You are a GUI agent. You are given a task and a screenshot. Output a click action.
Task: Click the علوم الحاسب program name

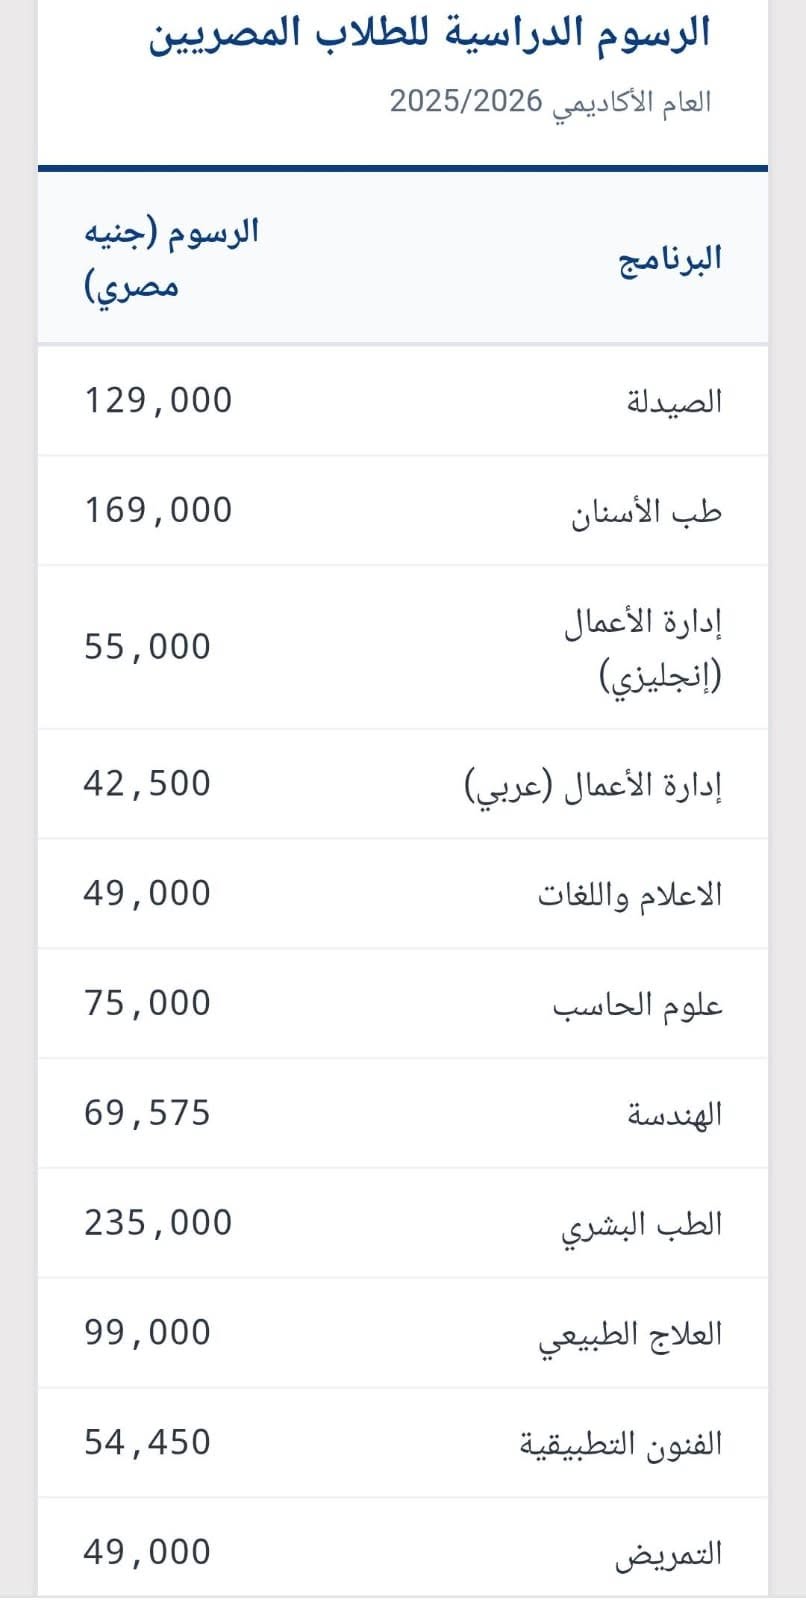638,1004
